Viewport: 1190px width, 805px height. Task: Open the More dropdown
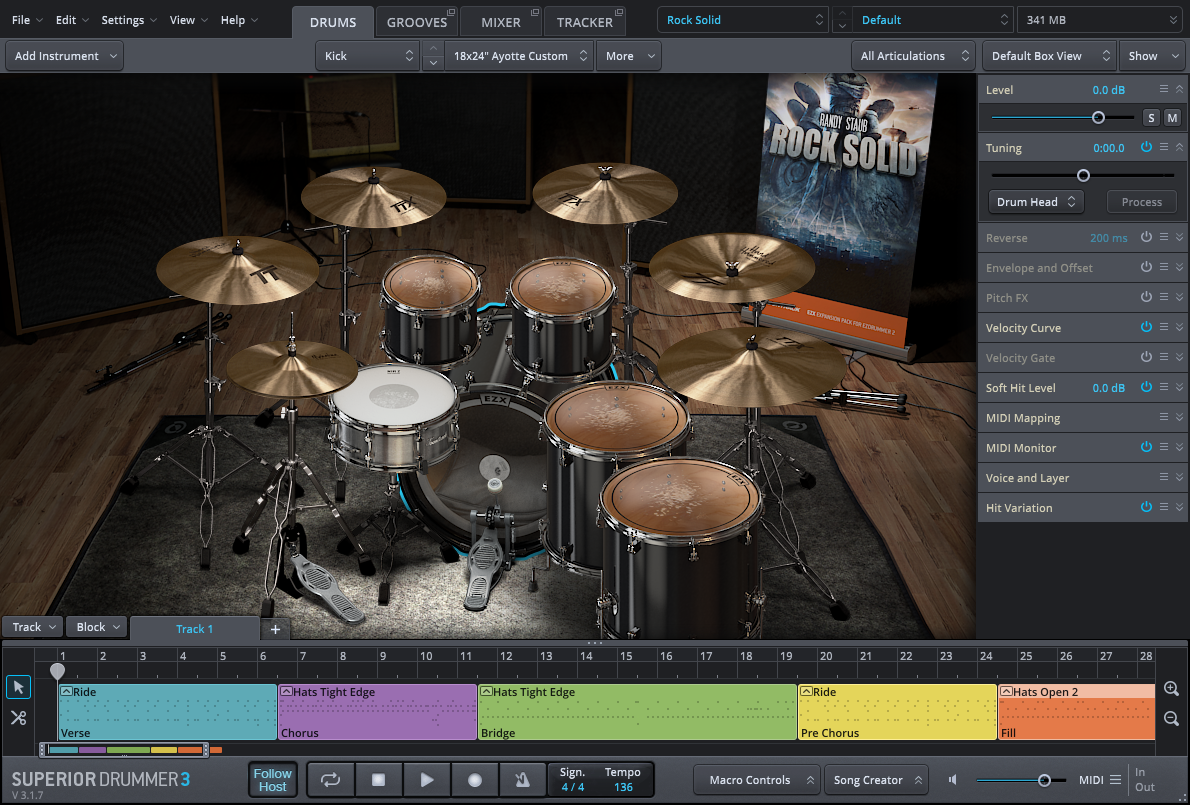point(629,56)
